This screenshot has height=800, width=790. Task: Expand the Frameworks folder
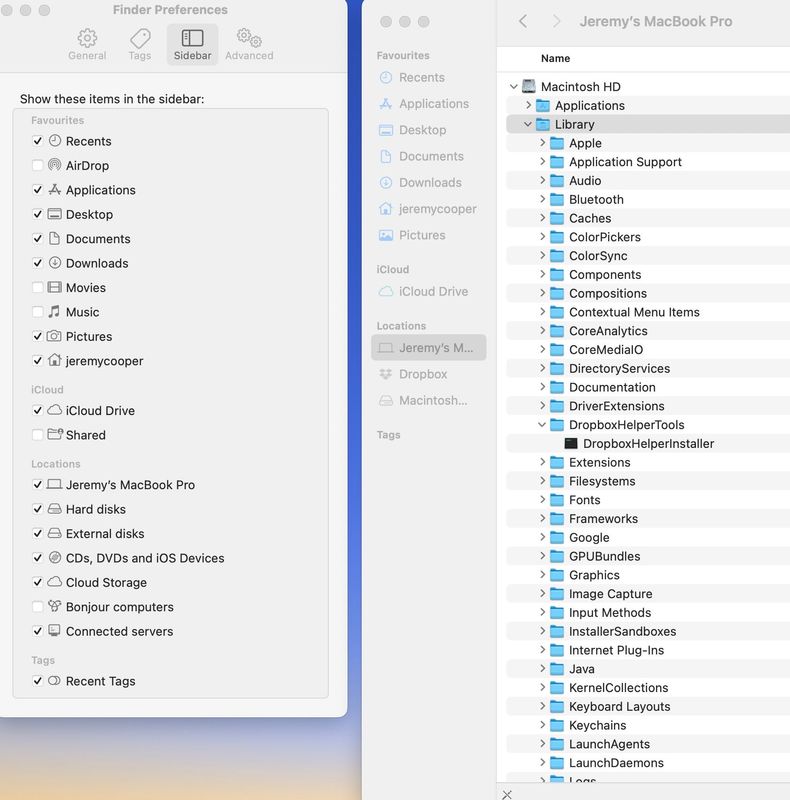542,518
